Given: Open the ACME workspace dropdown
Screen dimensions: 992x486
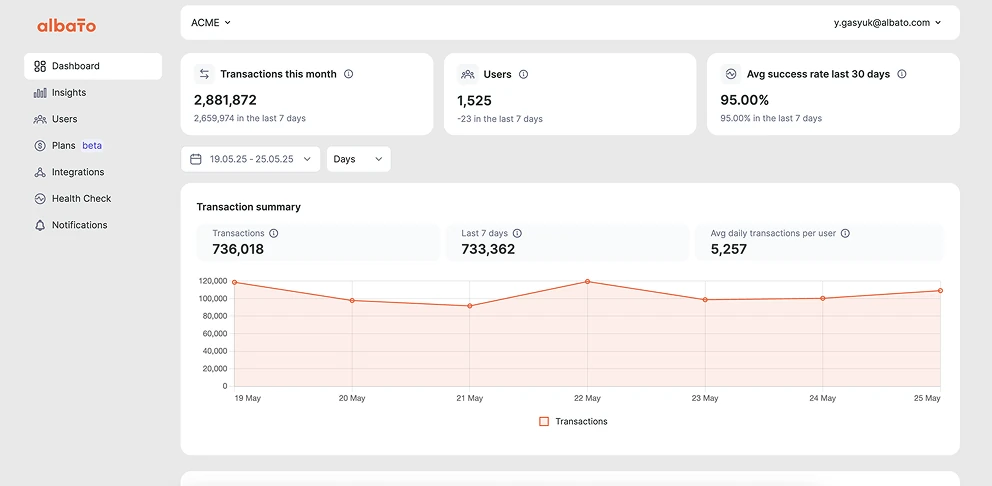Looking at the screenshot, I should pos(211,23).
